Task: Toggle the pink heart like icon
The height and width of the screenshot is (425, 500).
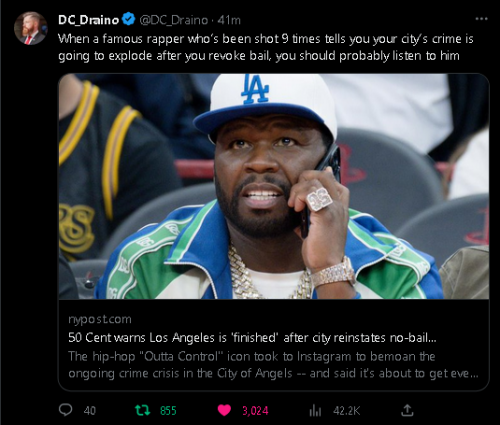Action: (x=224, y=410)
